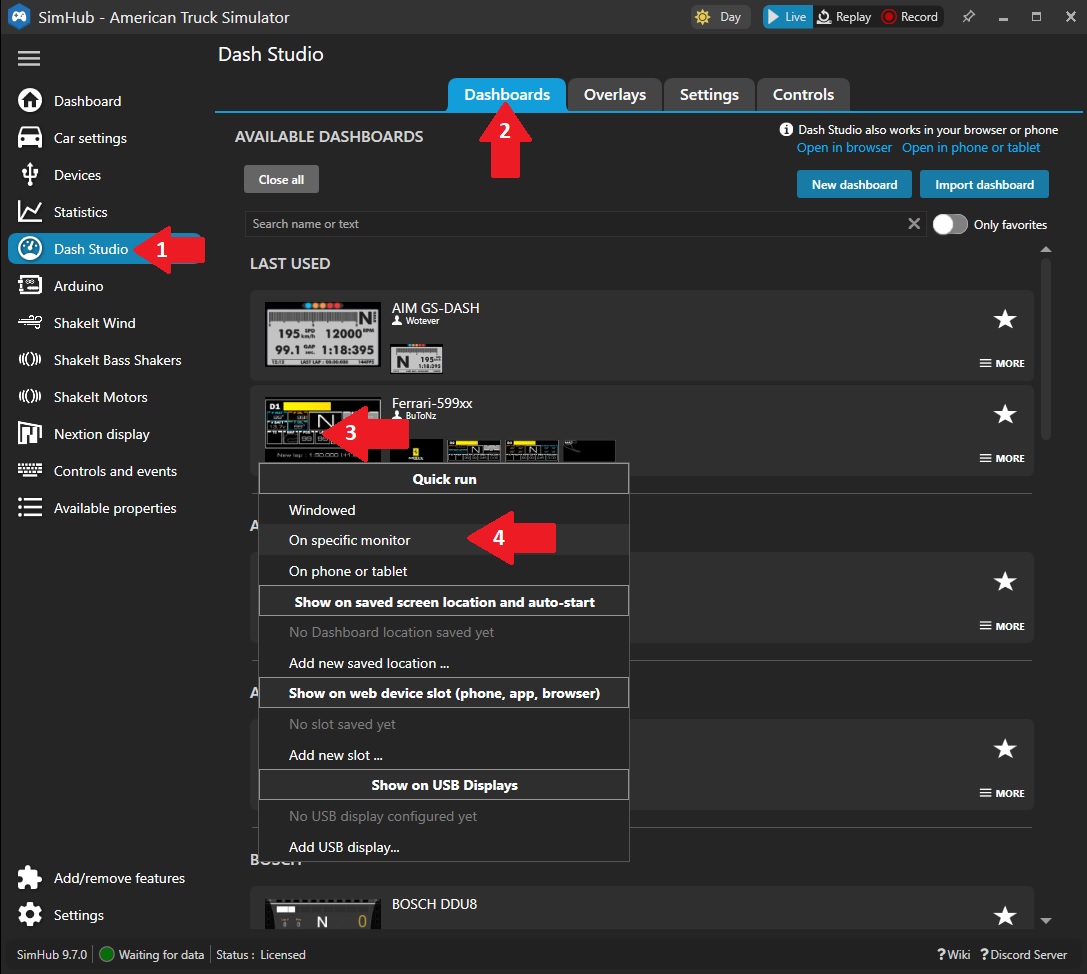Toggle Only favorites switch
This screenshot has height=974, width=1087.
pos(950,224)
